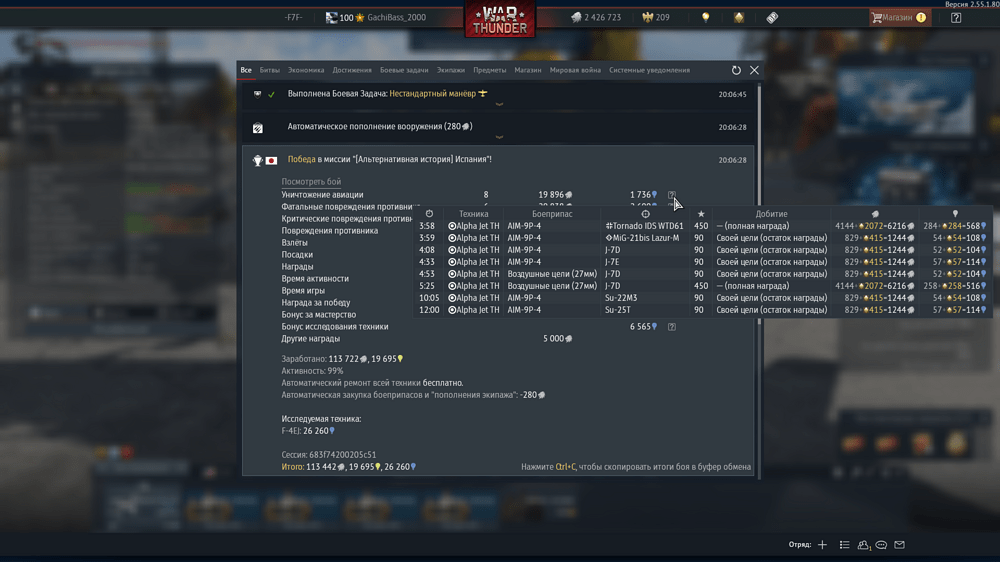Click the clock column header icon in the kill table

point(429,214)
